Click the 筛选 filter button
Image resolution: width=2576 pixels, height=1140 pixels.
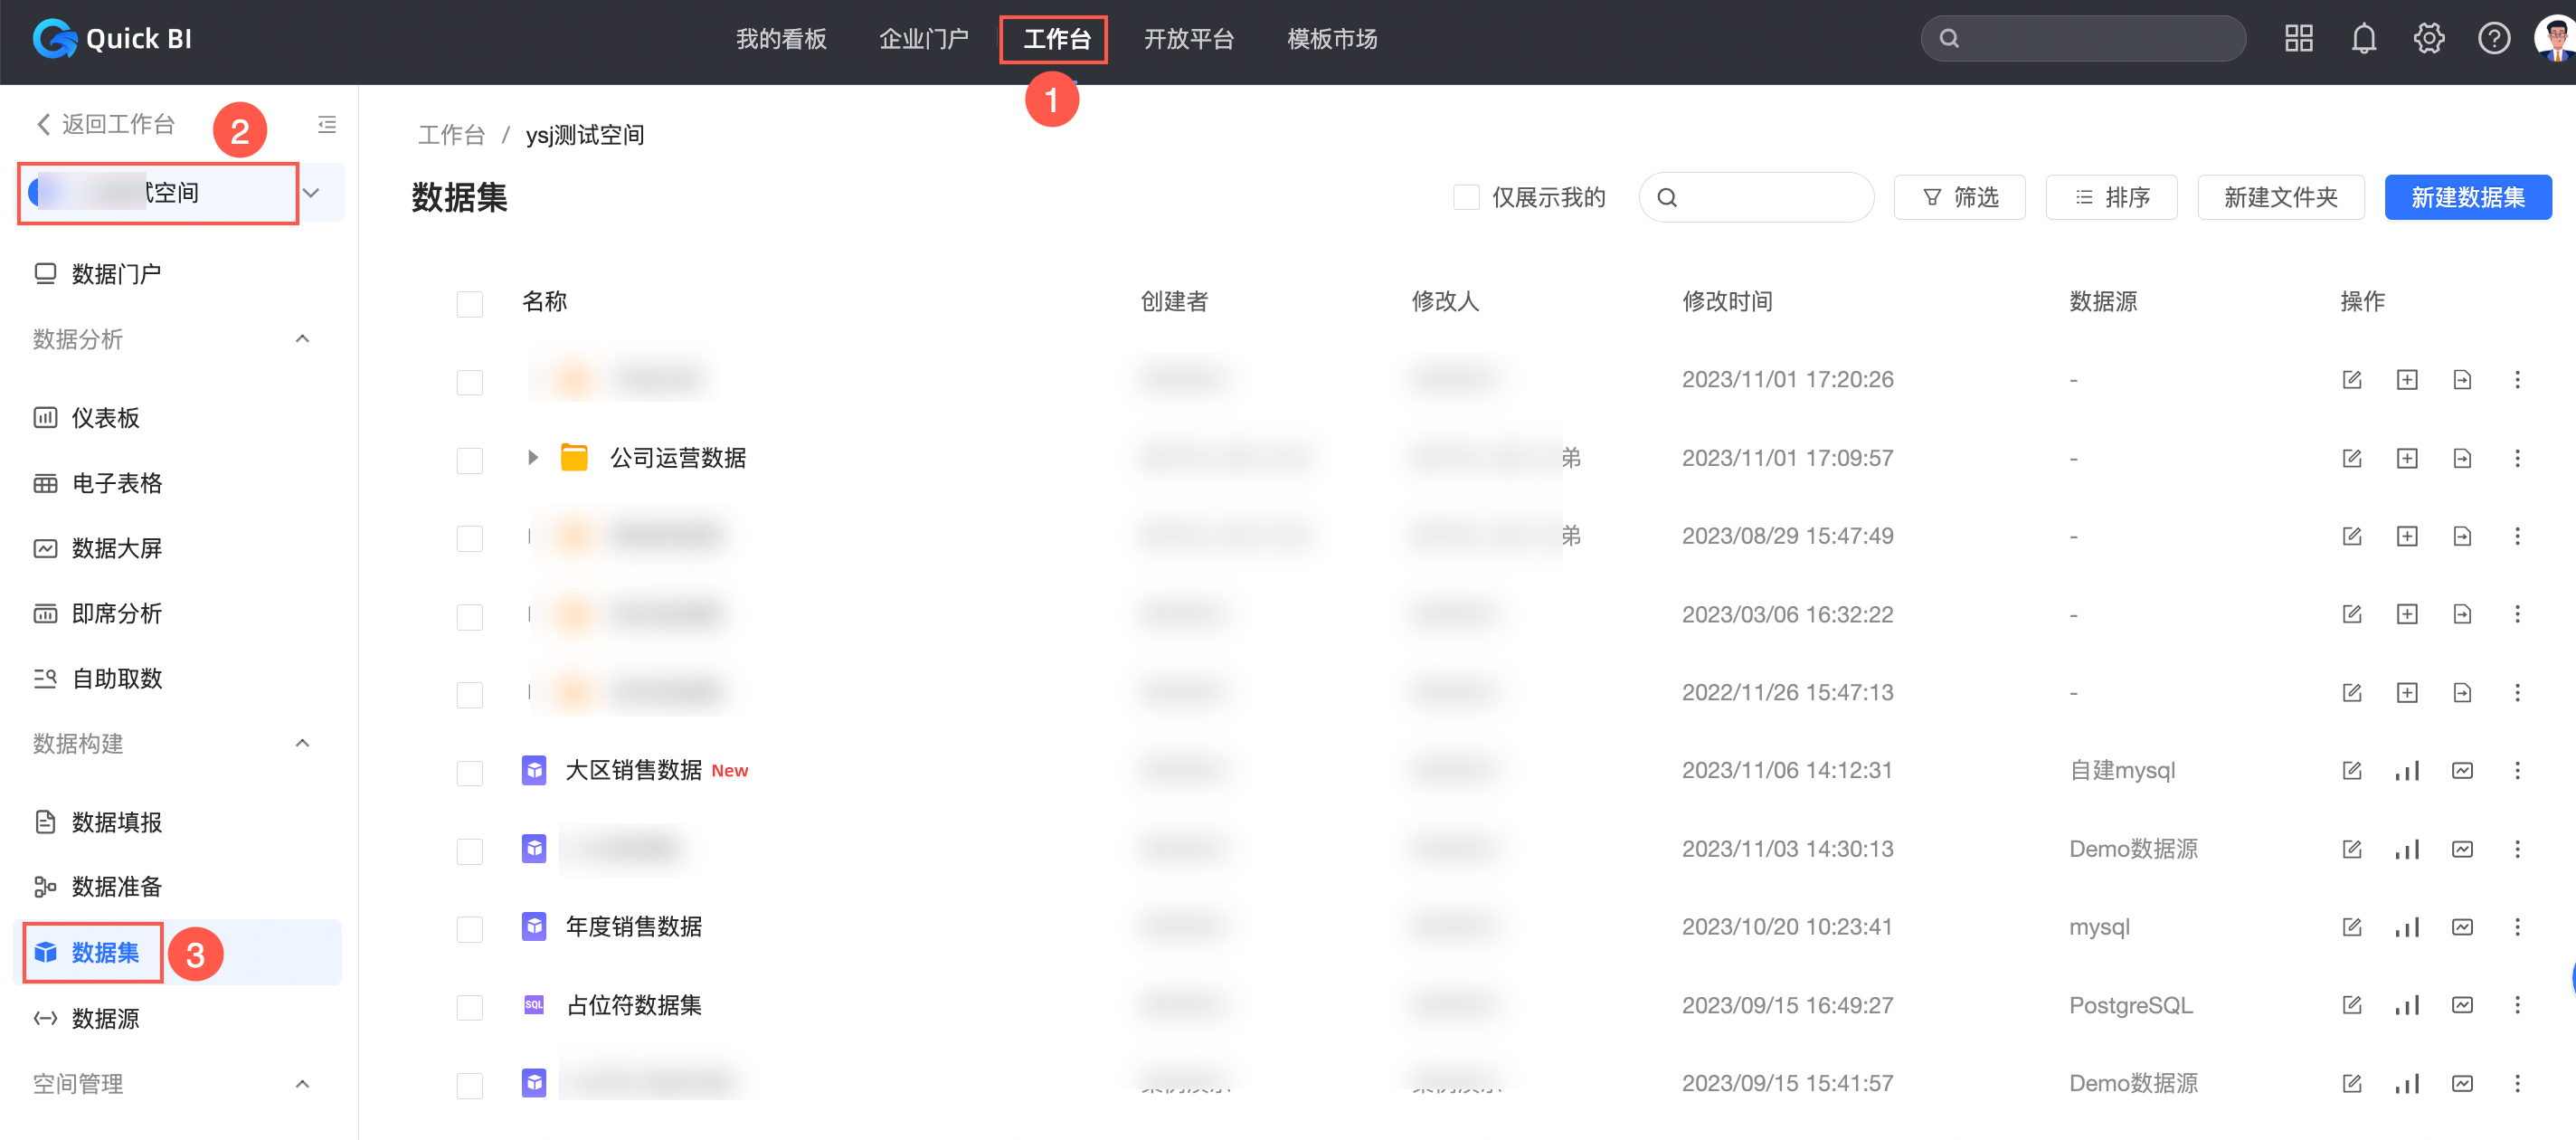tap(1959, 197)
